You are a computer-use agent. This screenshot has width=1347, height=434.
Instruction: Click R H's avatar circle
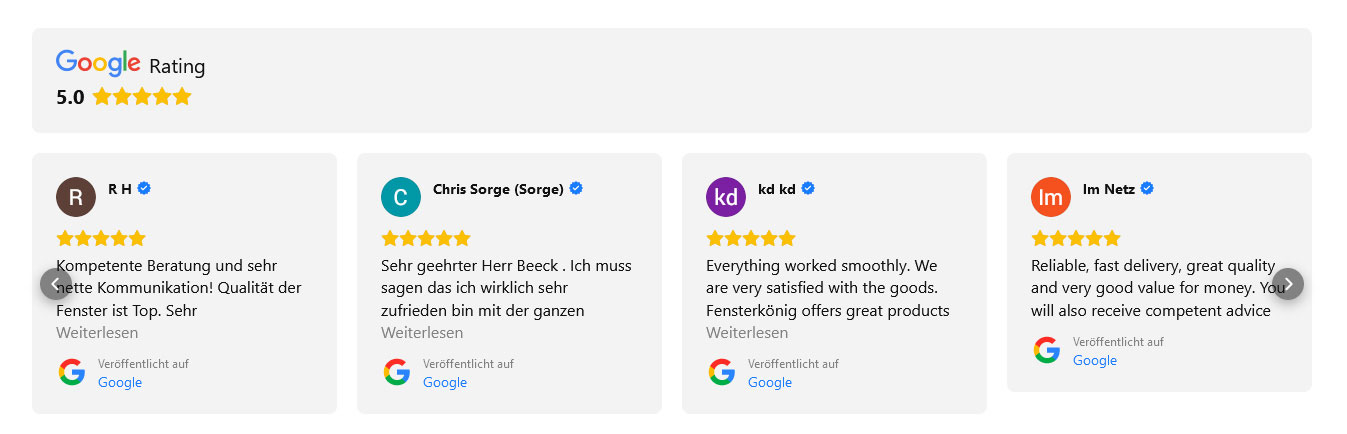(x=76, y=197)
